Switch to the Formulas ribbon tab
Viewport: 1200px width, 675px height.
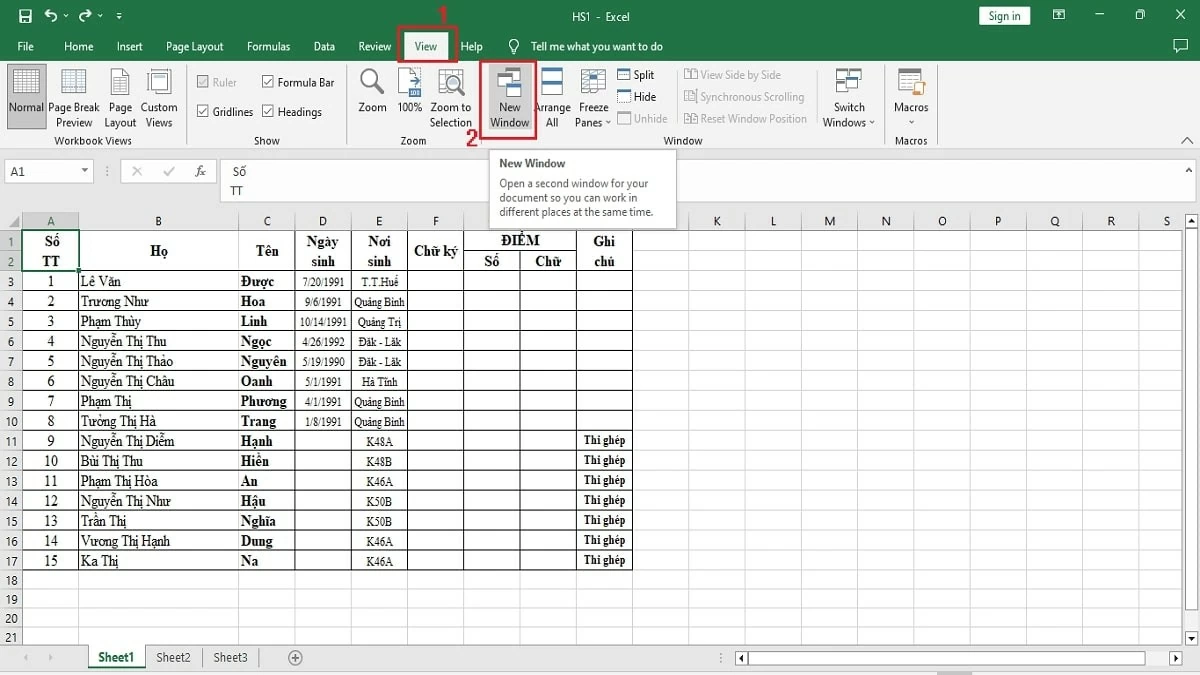pyautogui.click(x=268, y=46)
